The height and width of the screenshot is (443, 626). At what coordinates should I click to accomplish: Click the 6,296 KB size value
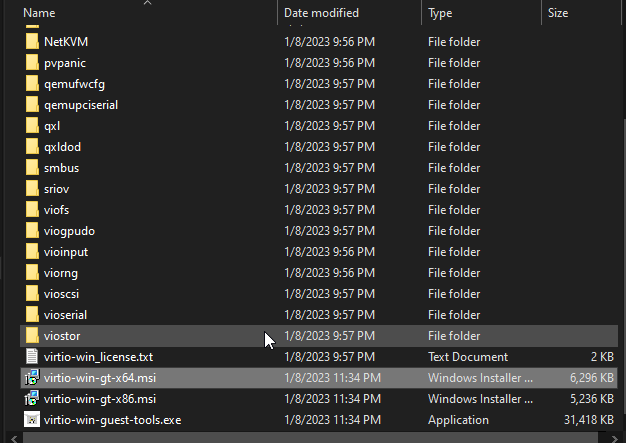pos(591,378)
